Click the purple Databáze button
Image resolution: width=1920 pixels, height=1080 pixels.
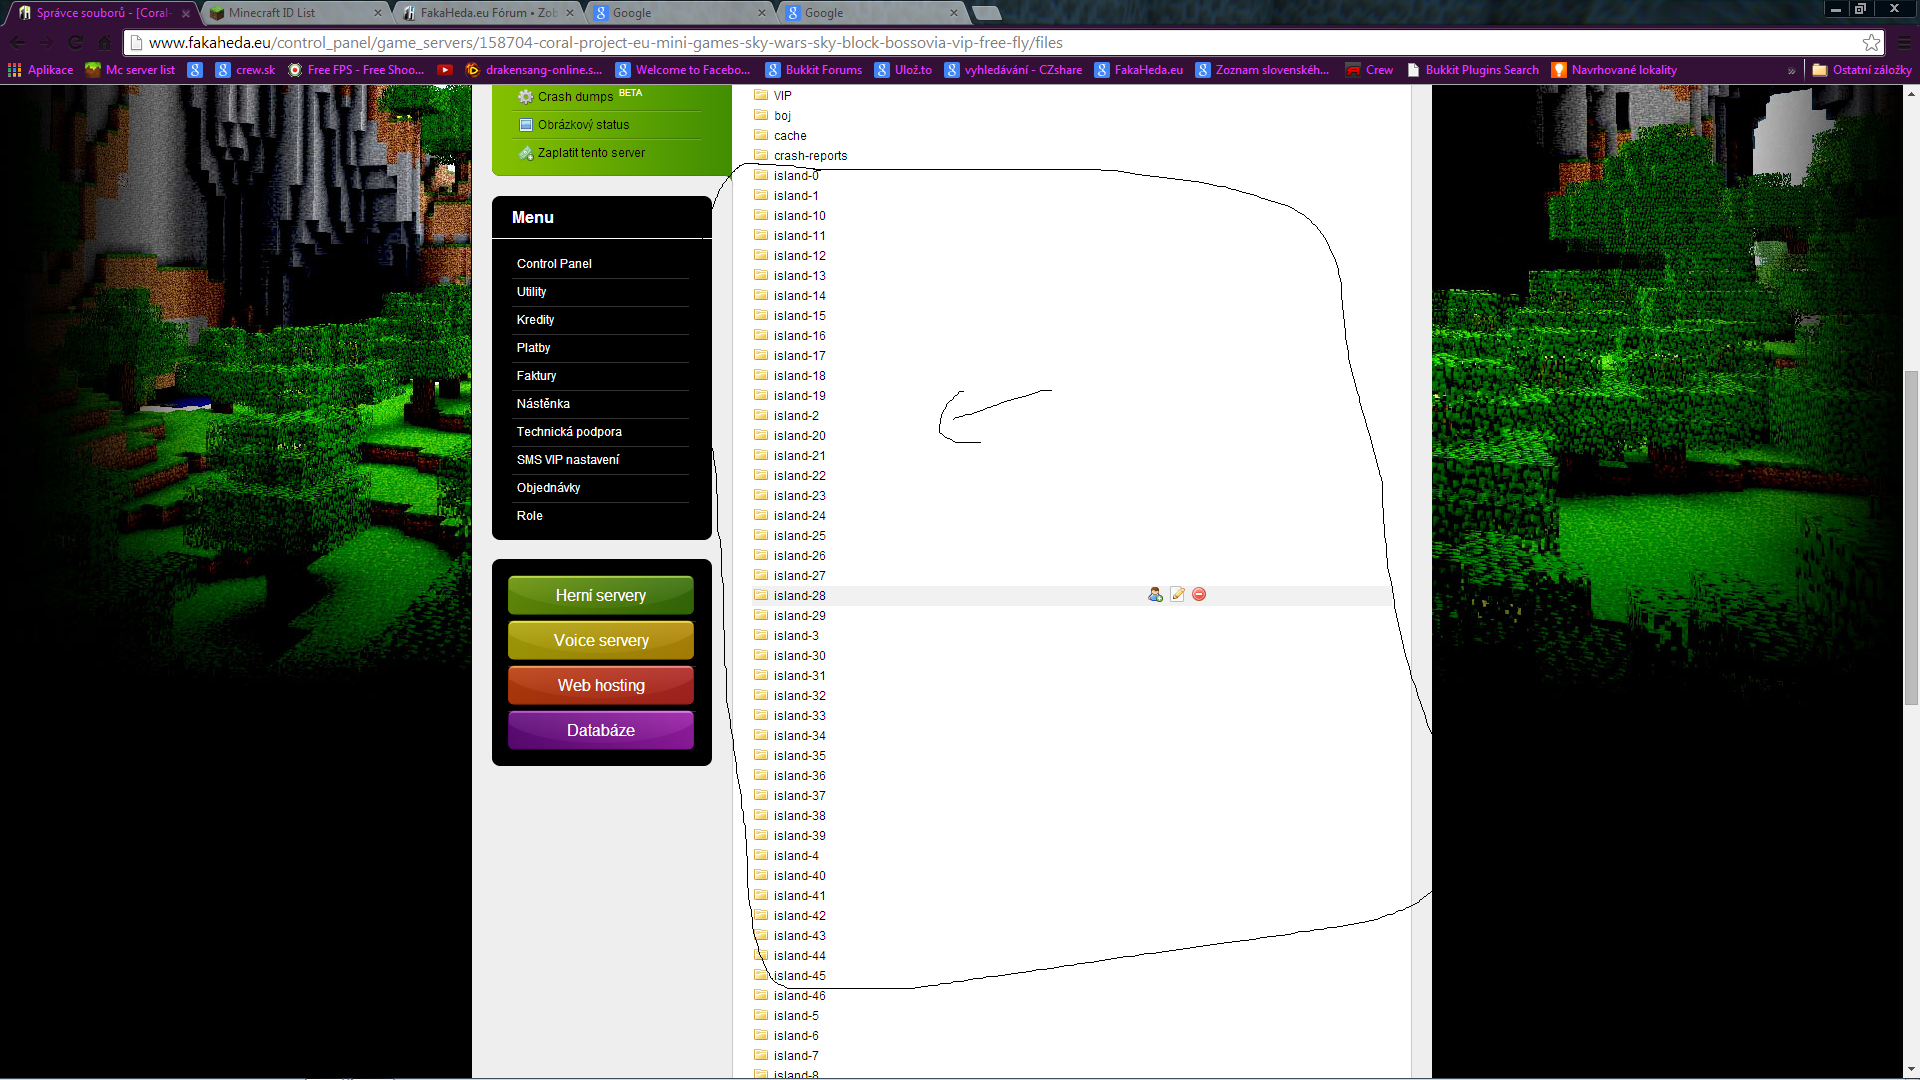coord(600,731)
